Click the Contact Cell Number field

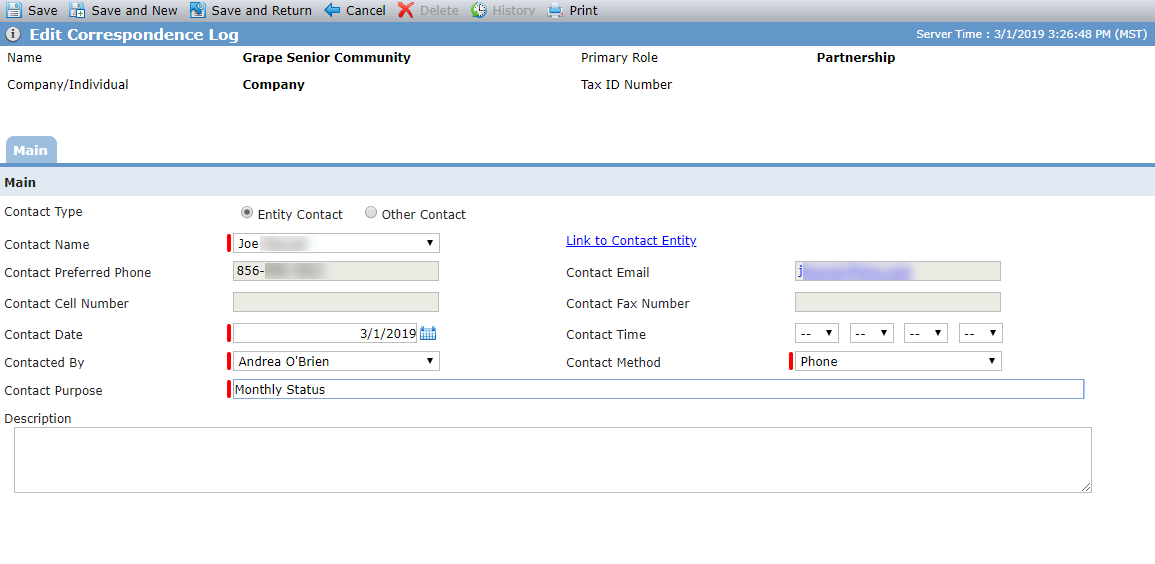click(x=336, y=302)
